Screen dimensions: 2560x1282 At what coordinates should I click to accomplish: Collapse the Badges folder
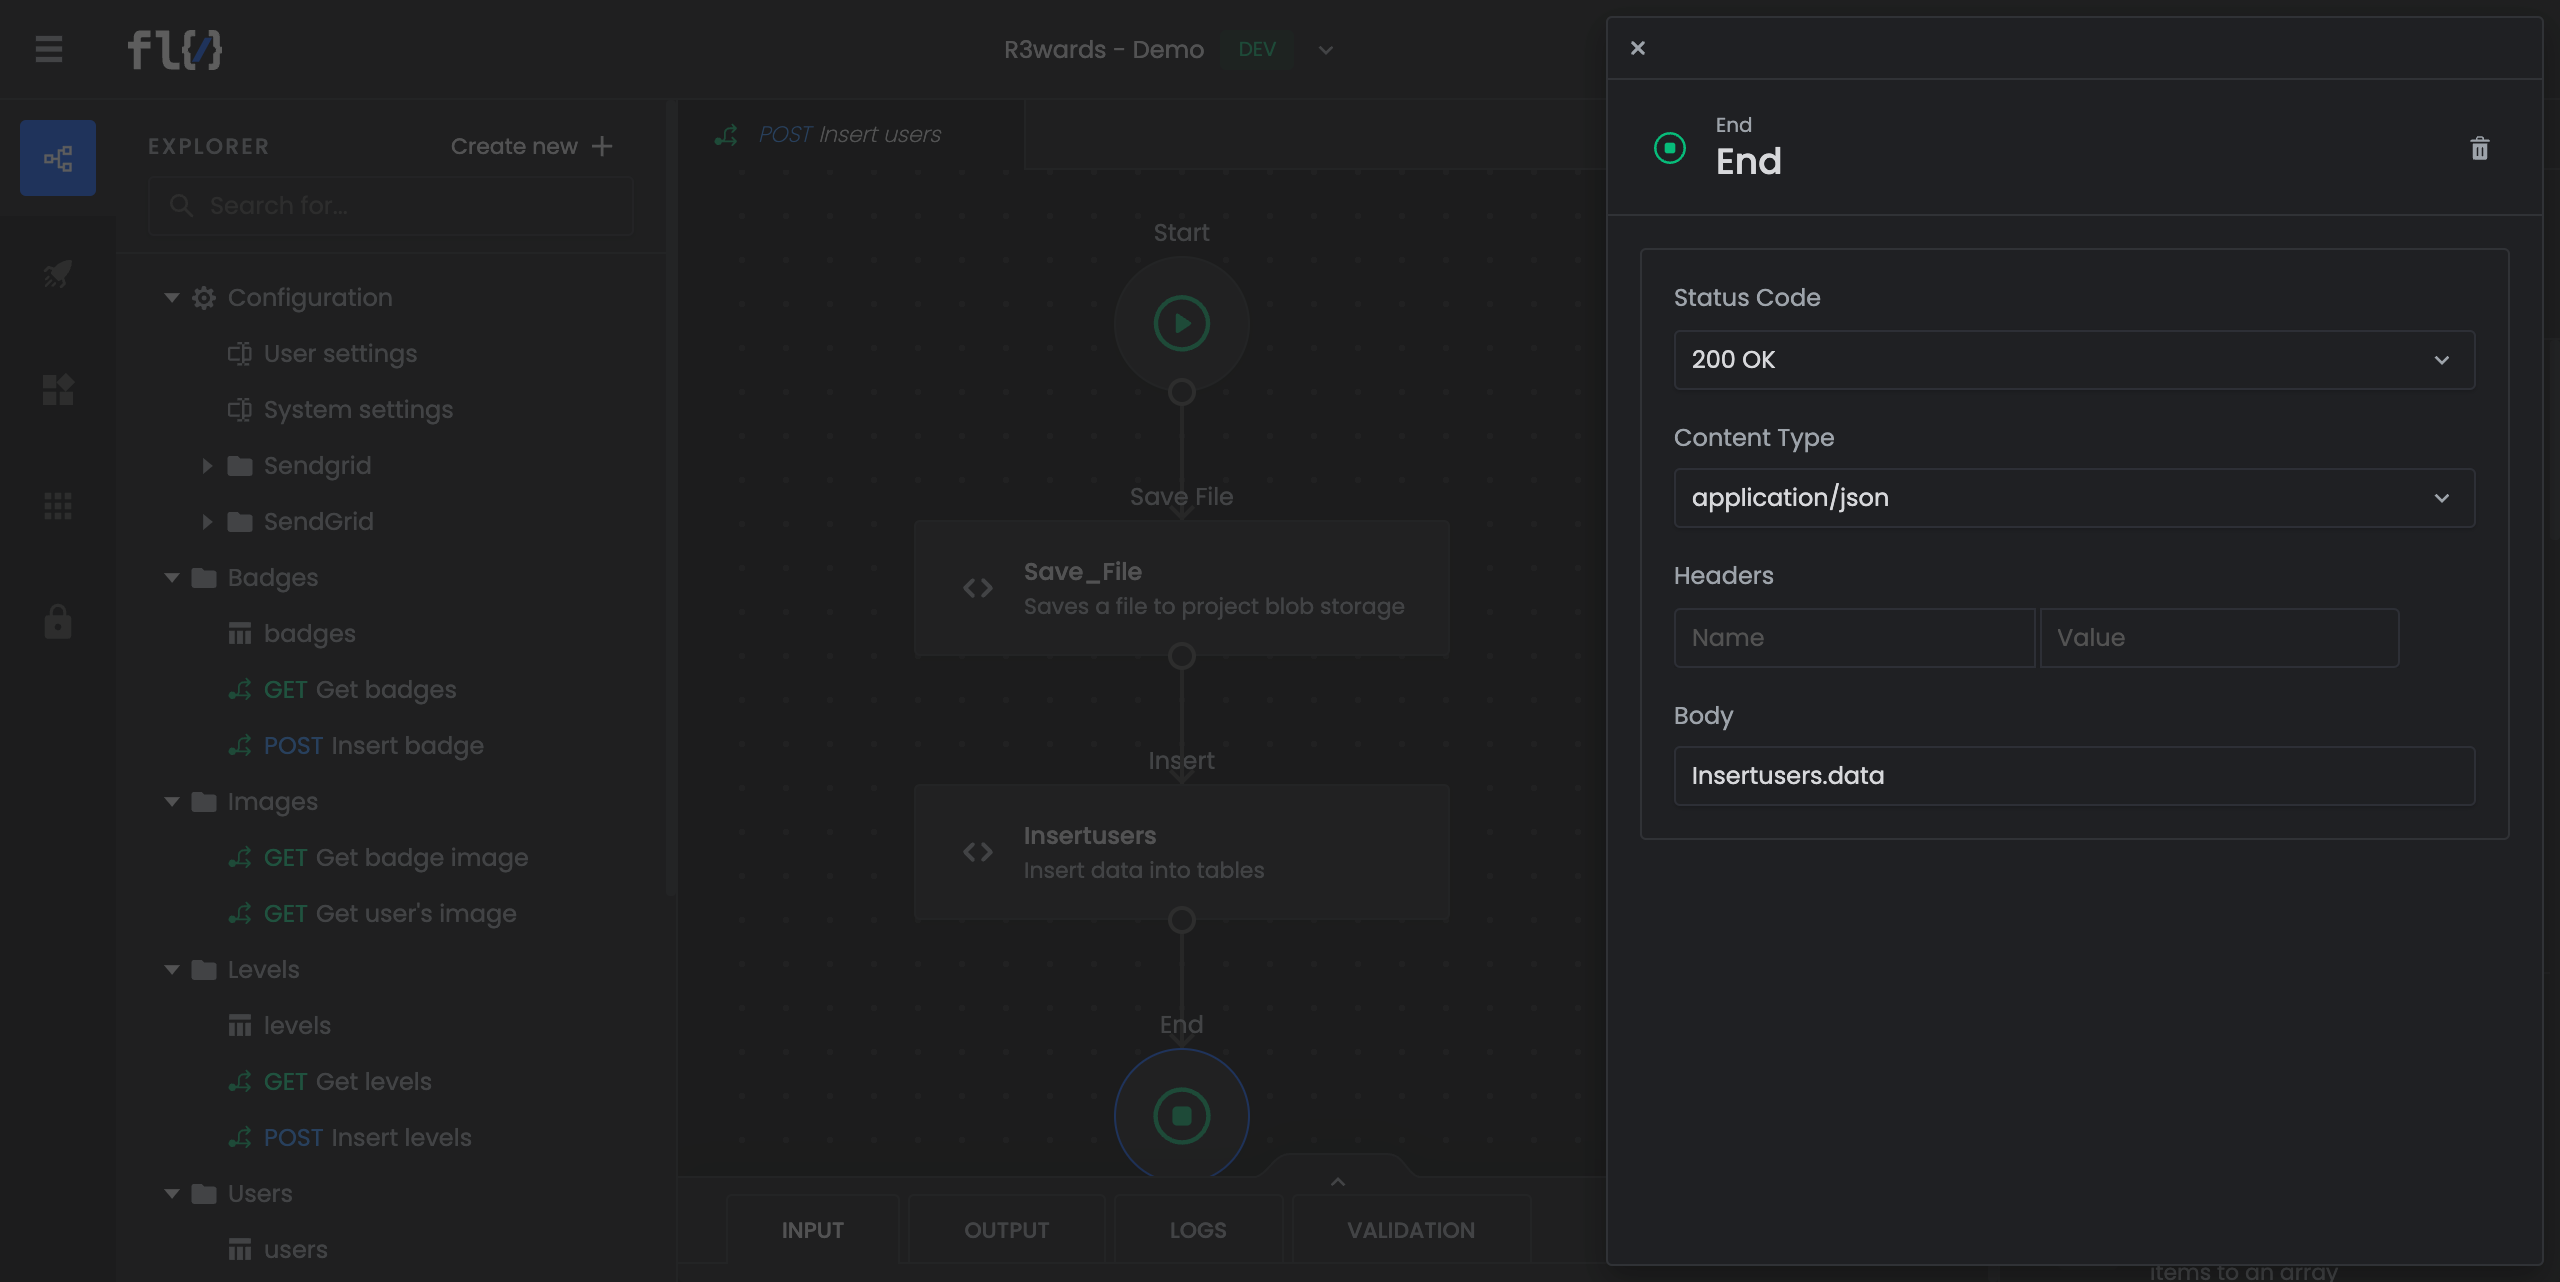172,578
